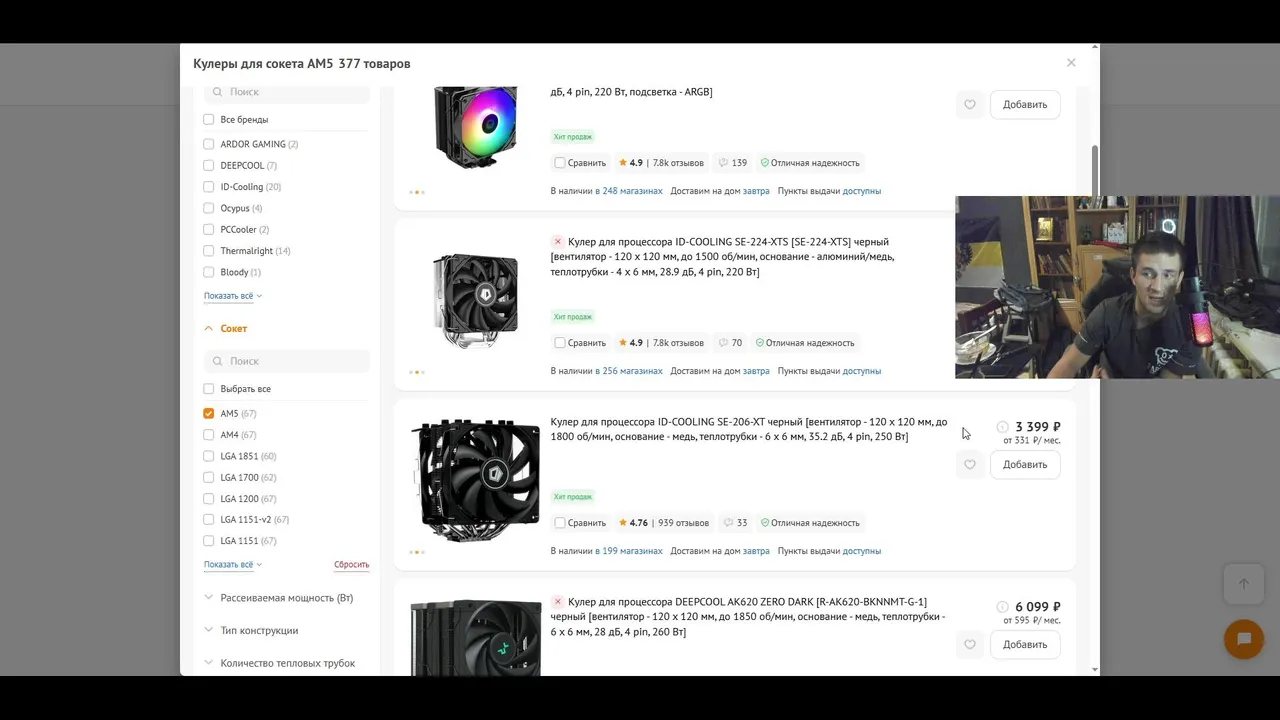Click 939 отзывов of SE-206-XT
The width and height of the screenshot is (1280, 720).
click(x=683, y=522)
